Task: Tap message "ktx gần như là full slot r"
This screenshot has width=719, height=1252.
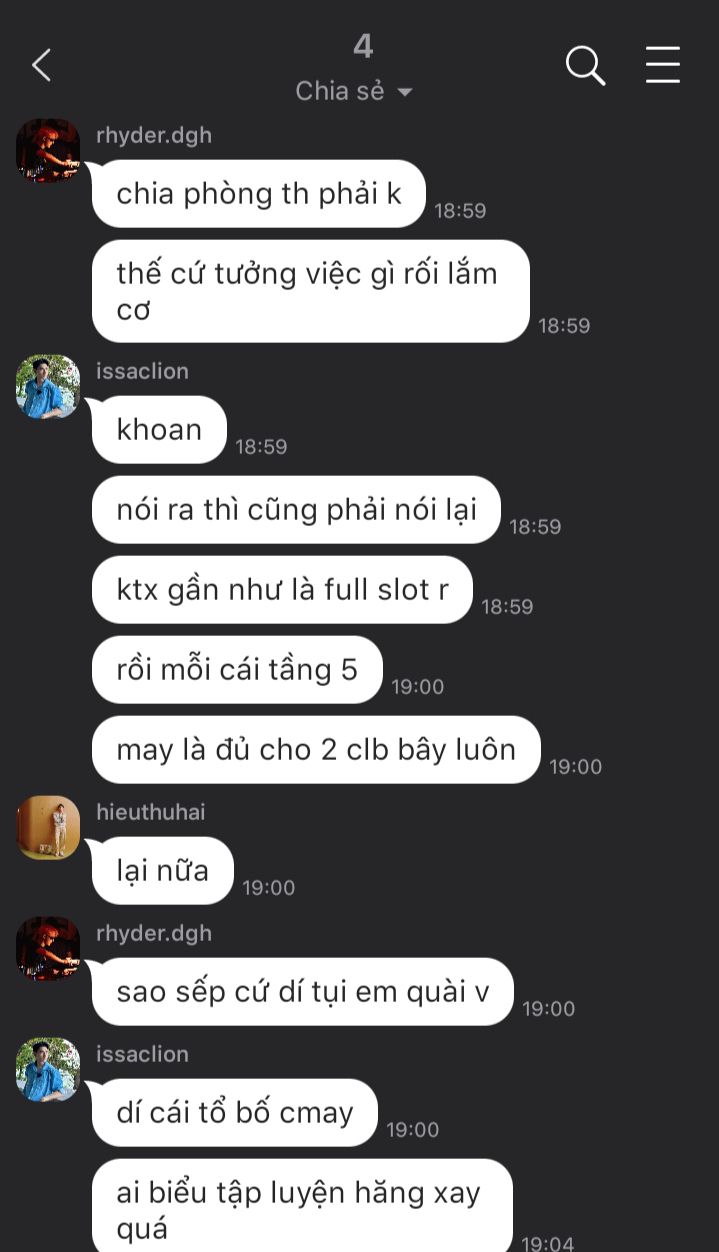Action: (x=282, y=590)
